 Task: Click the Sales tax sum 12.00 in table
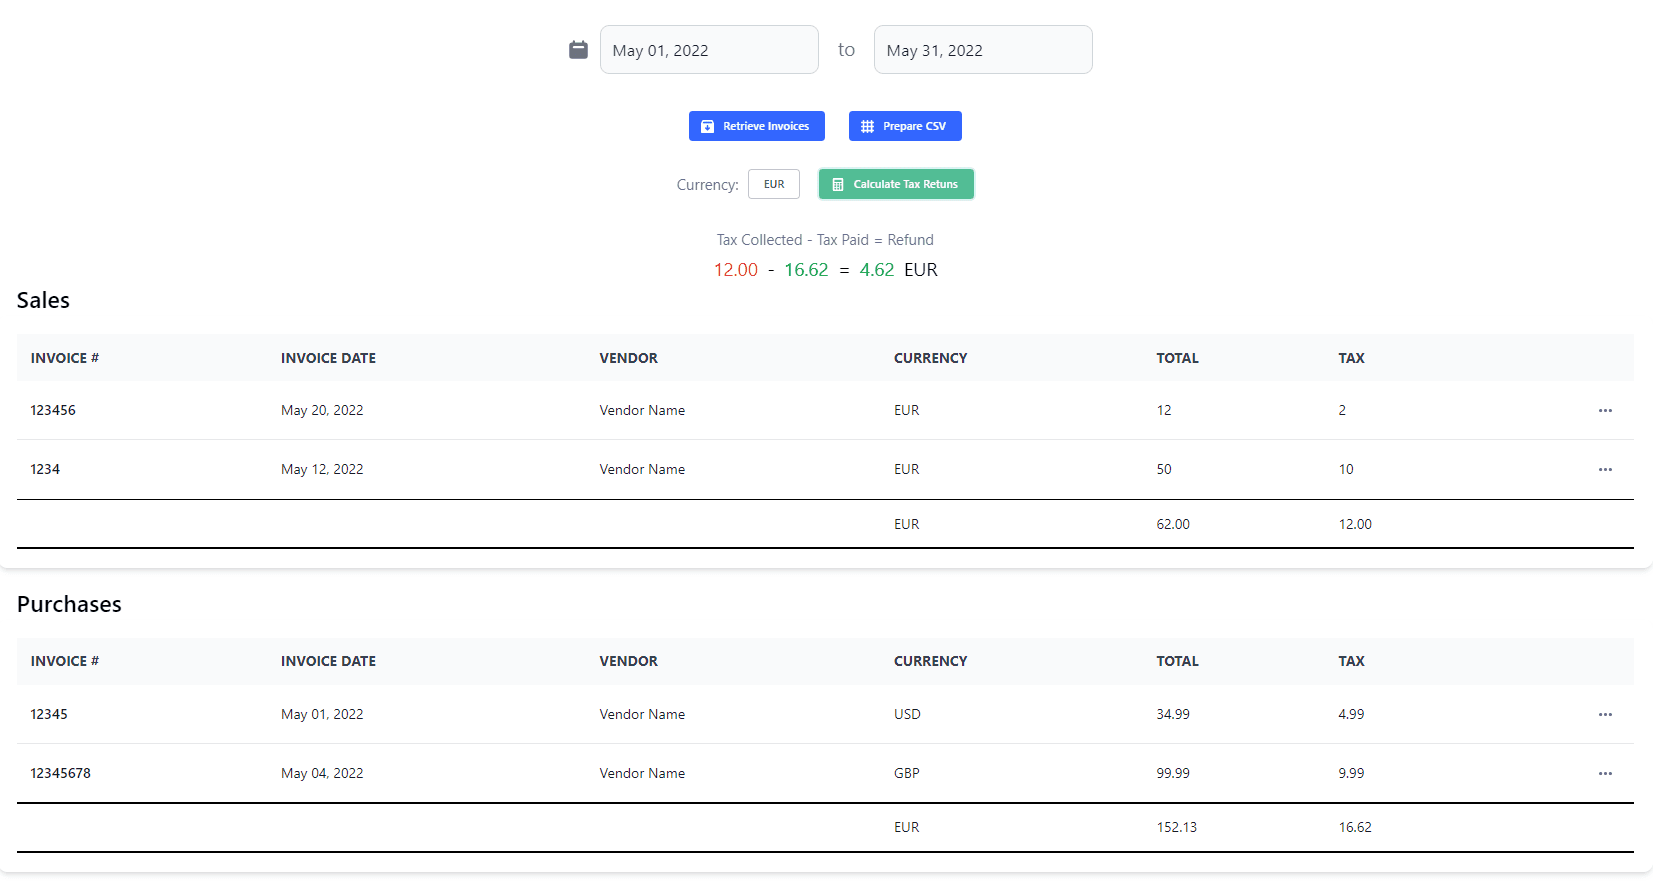(1355, 524)
